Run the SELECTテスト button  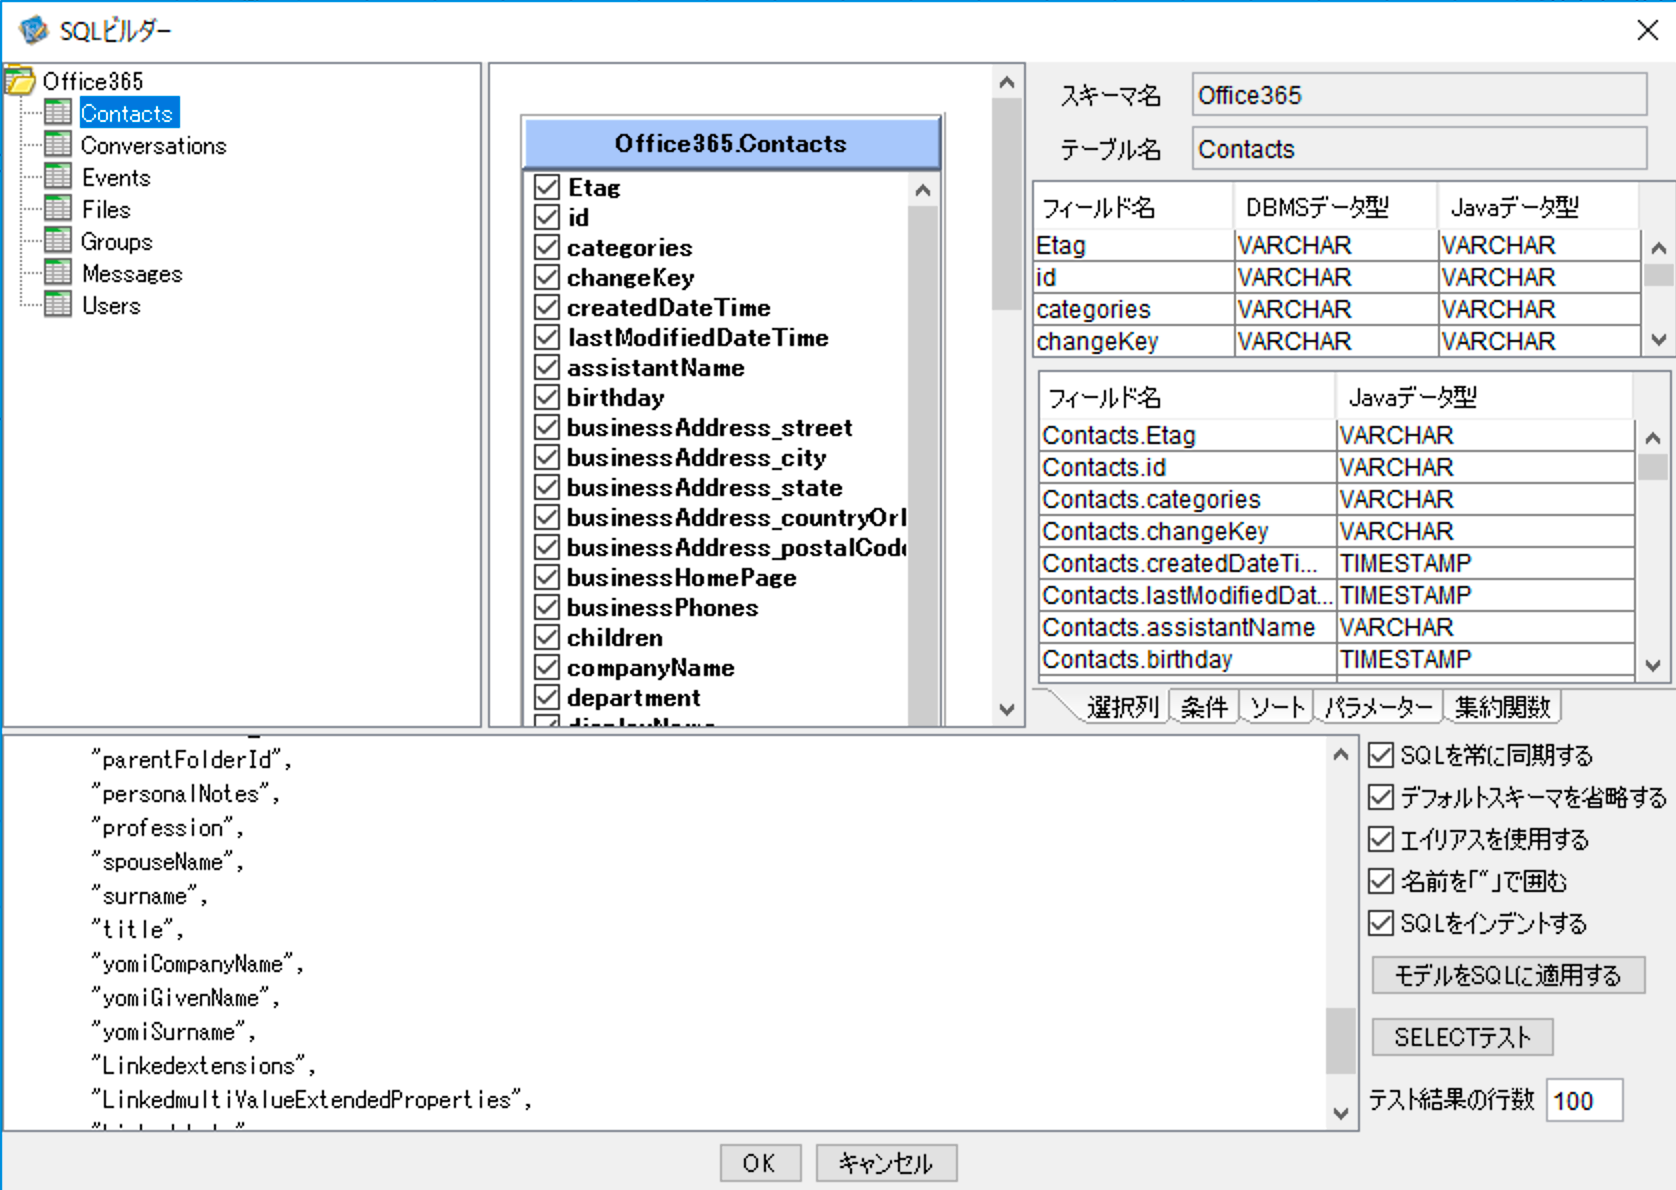tap(1462, 1037)
